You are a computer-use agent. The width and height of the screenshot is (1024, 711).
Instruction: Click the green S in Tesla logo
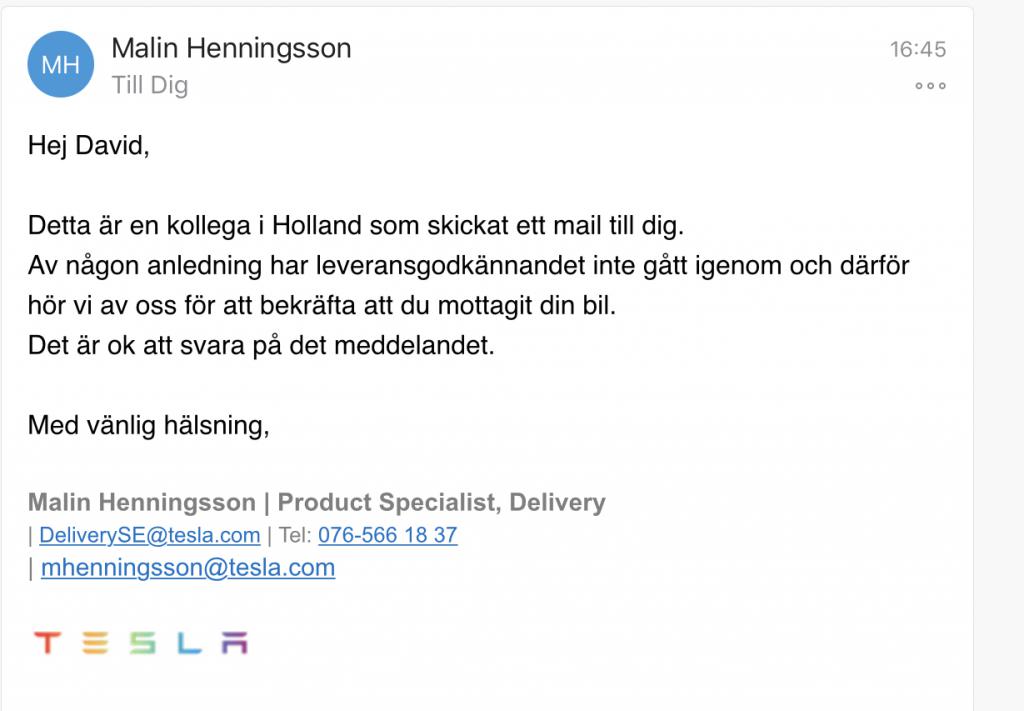click(x=142, y=642)
